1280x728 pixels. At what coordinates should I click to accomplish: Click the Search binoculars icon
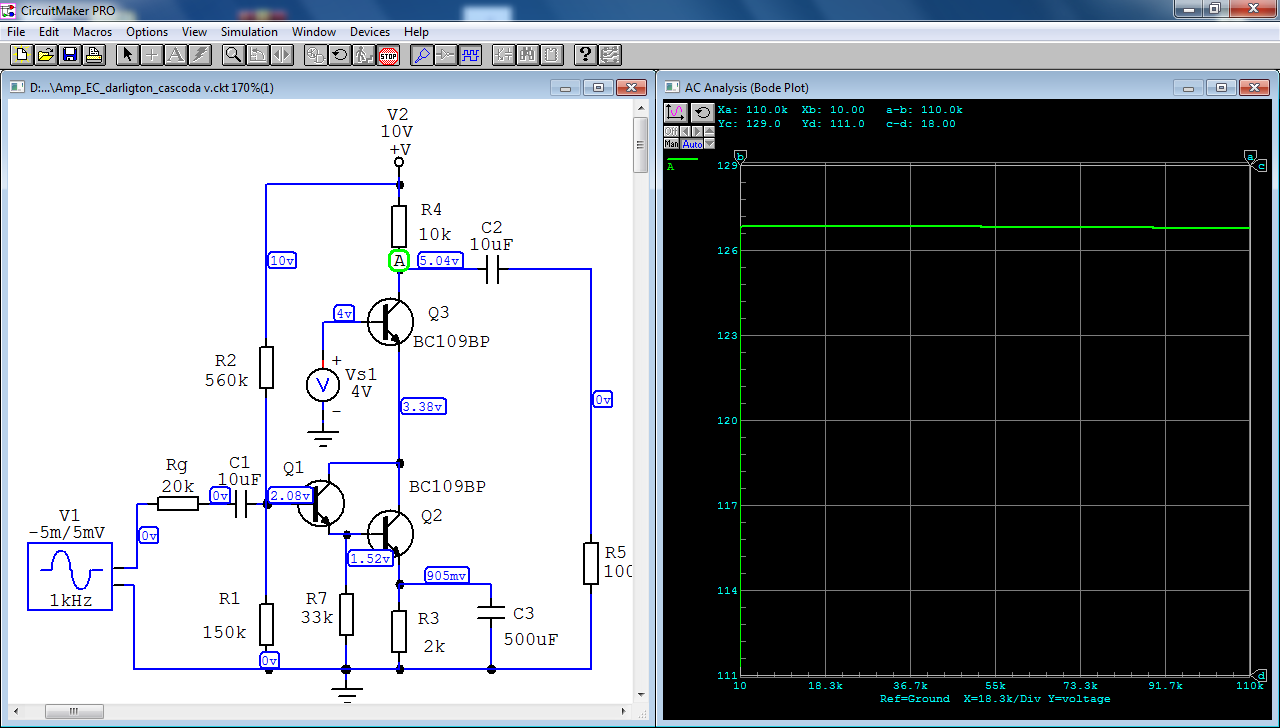527,55
